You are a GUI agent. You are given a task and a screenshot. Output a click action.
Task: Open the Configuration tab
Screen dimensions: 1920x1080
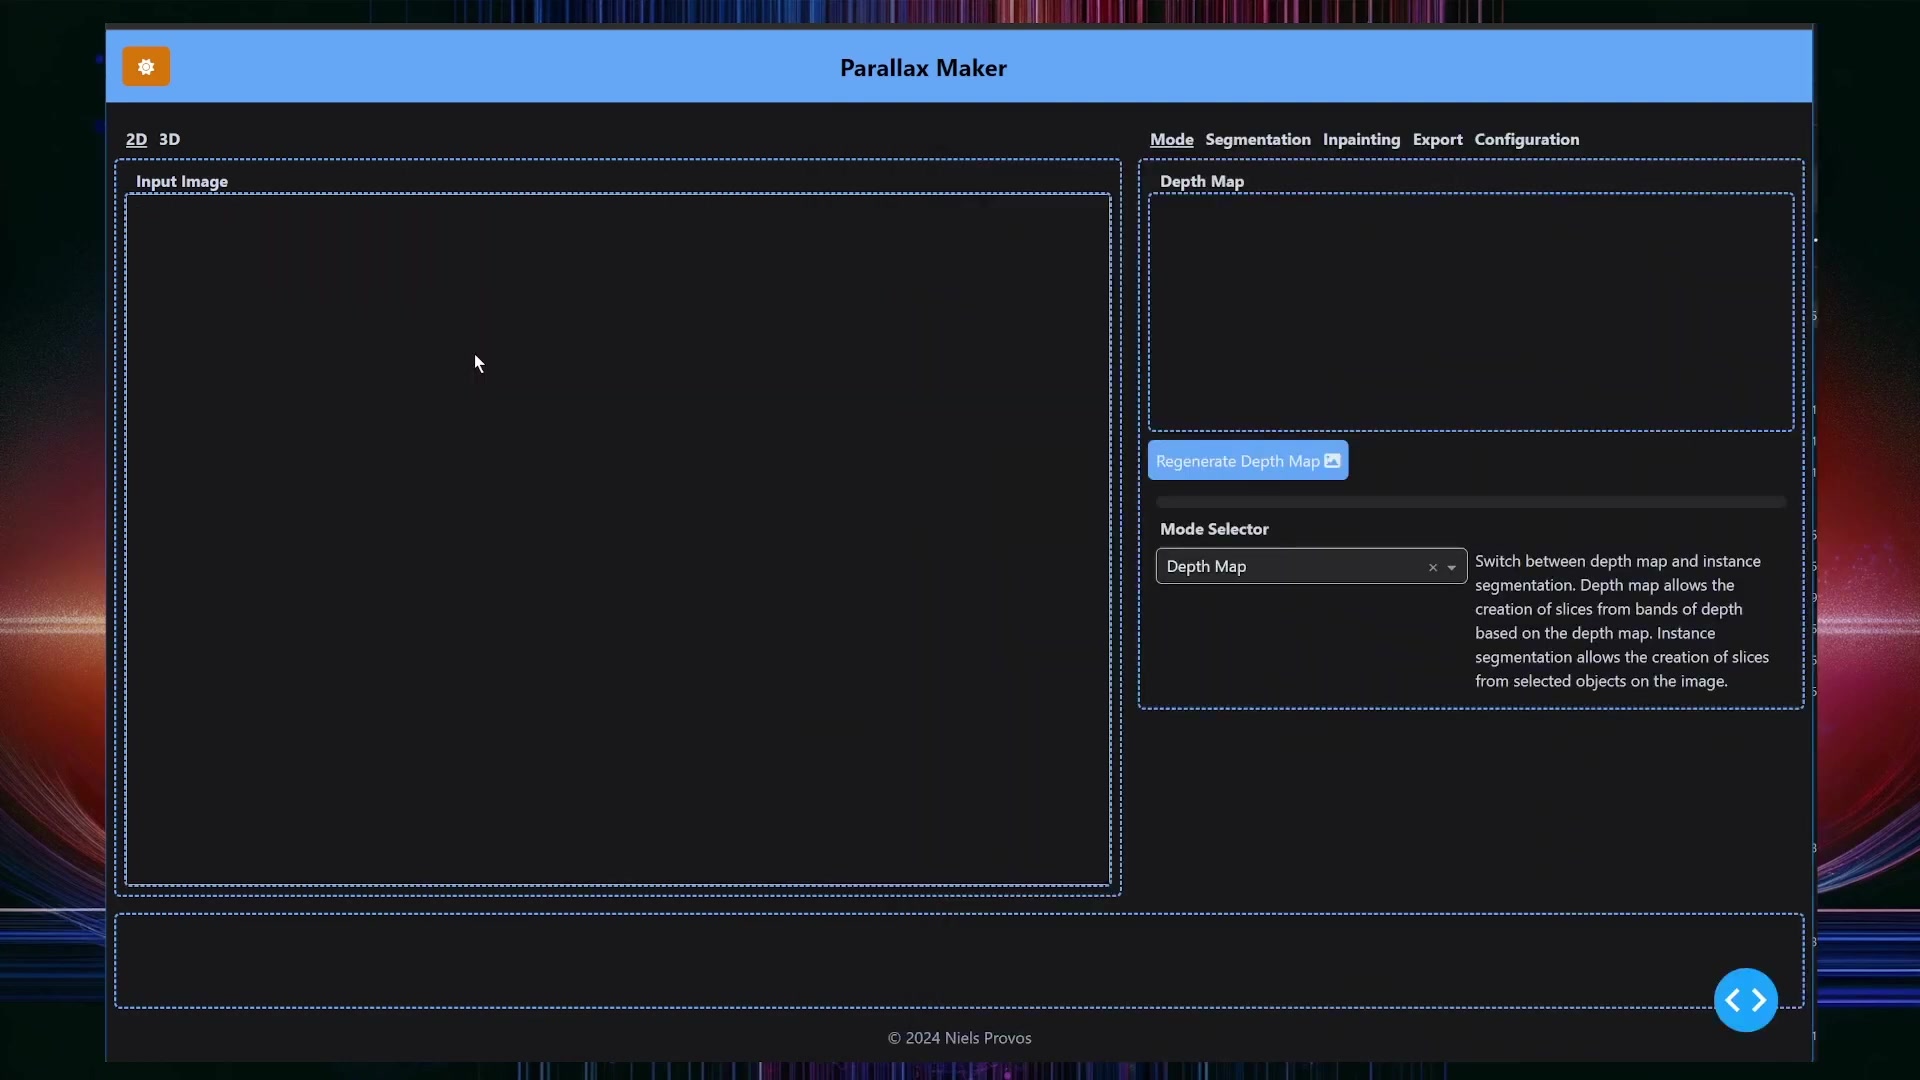(1526, 139)
